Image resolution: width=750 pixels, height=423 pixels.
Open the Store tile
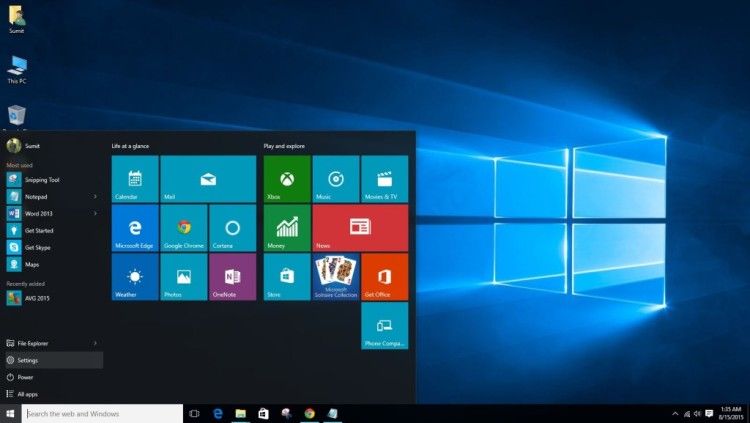[287, 277]
